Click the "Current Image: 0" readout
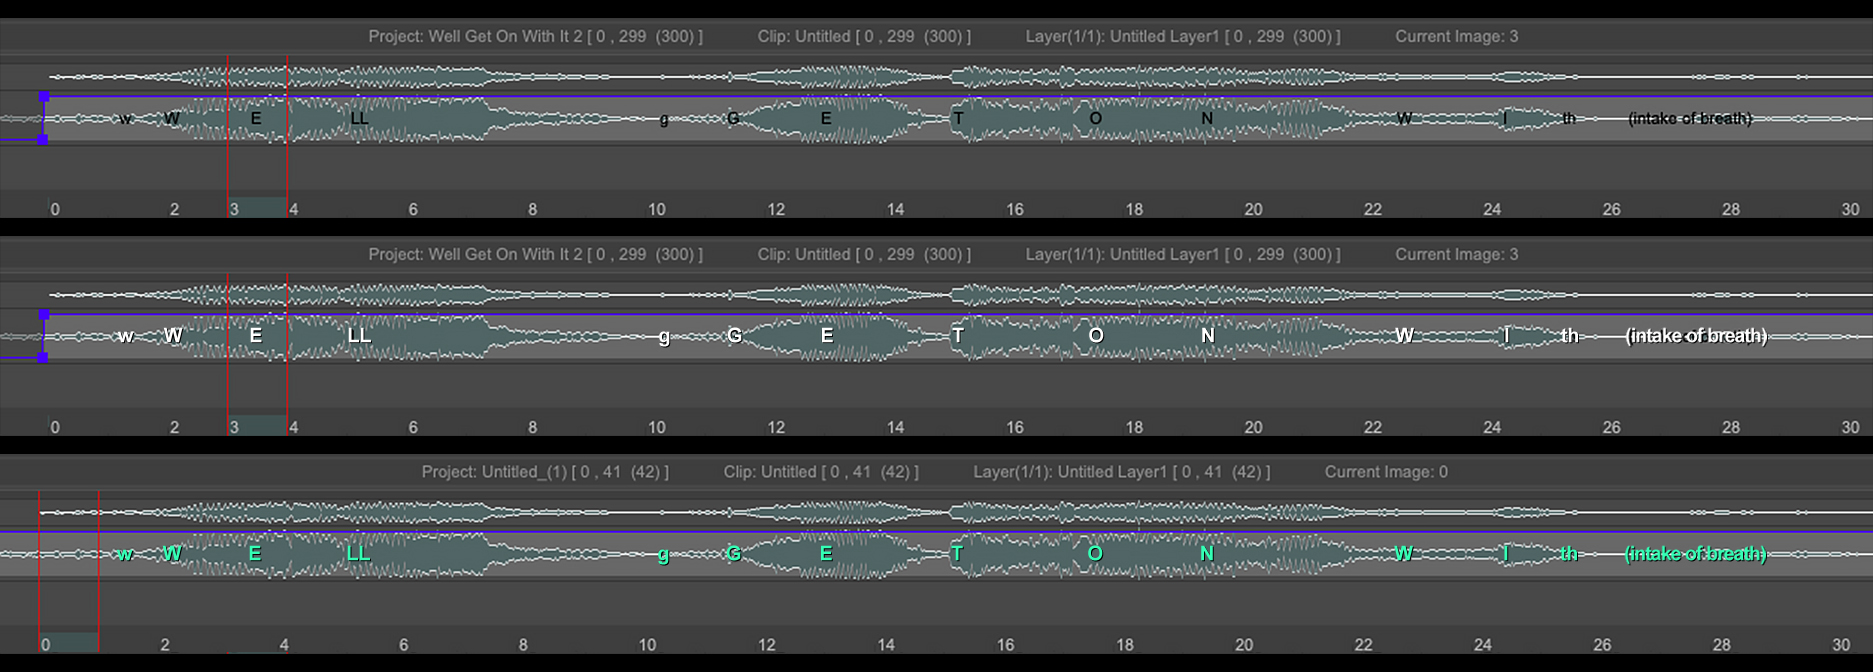 [1386, 472]
